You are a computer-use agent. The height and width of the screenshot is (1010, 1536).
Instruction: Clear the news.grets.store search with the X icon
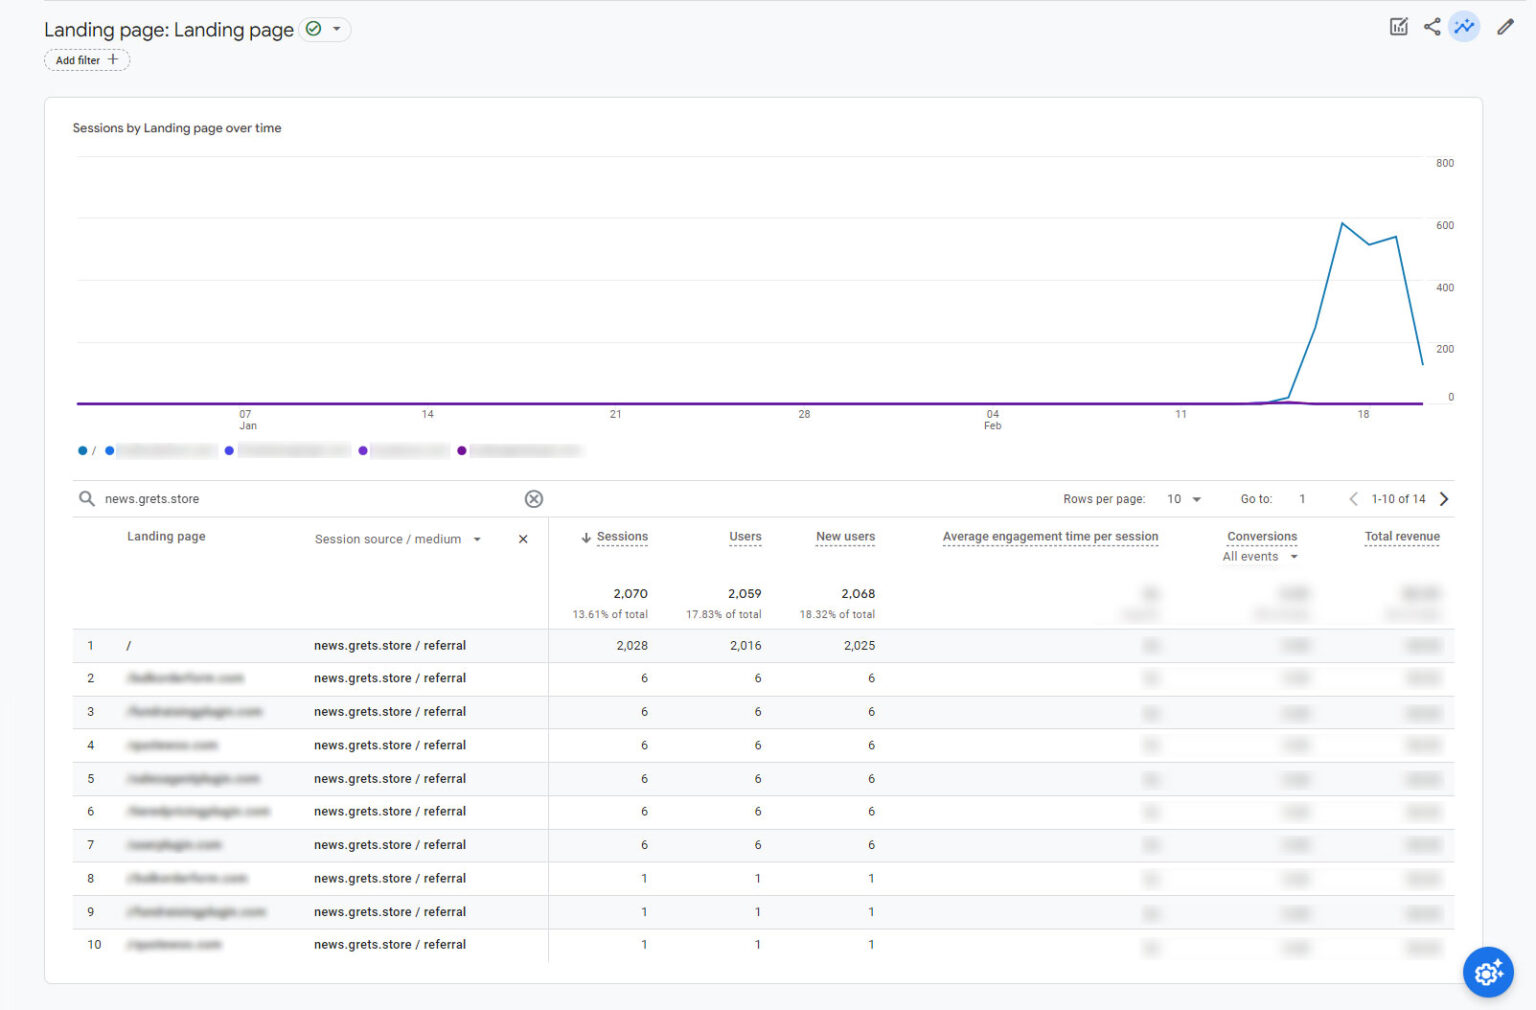click(534, 498)
